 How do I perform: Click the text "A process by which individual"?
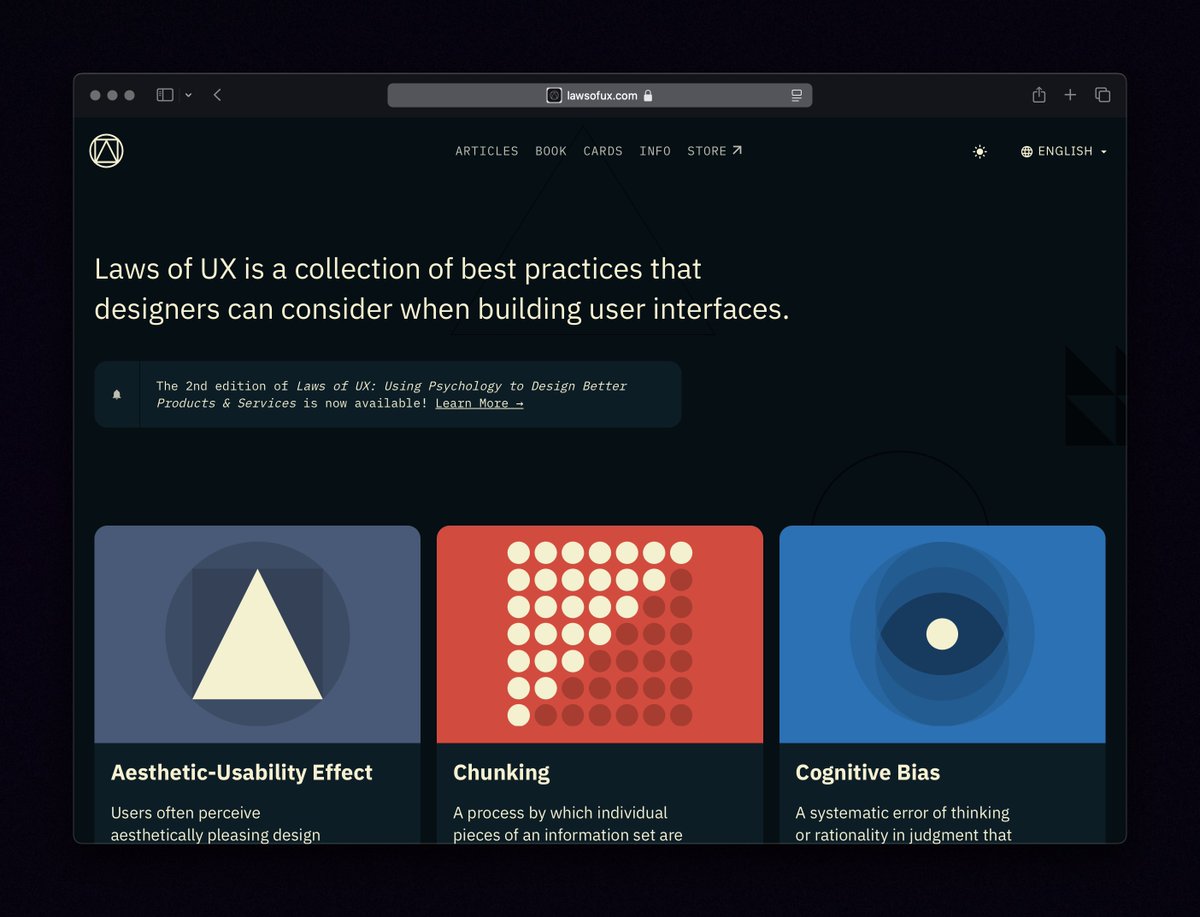coord(560,813)
